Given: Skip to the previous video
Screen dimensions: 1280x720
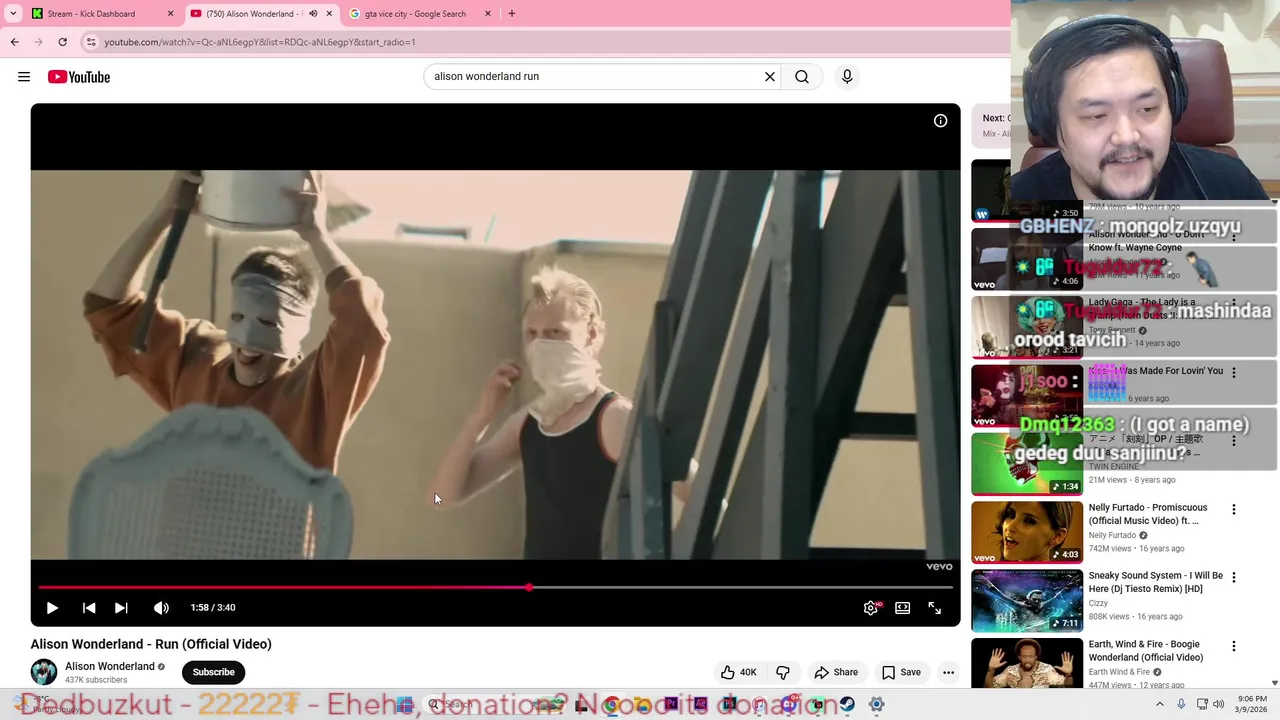Looking at the screenshot, I should tap(89, 608).
